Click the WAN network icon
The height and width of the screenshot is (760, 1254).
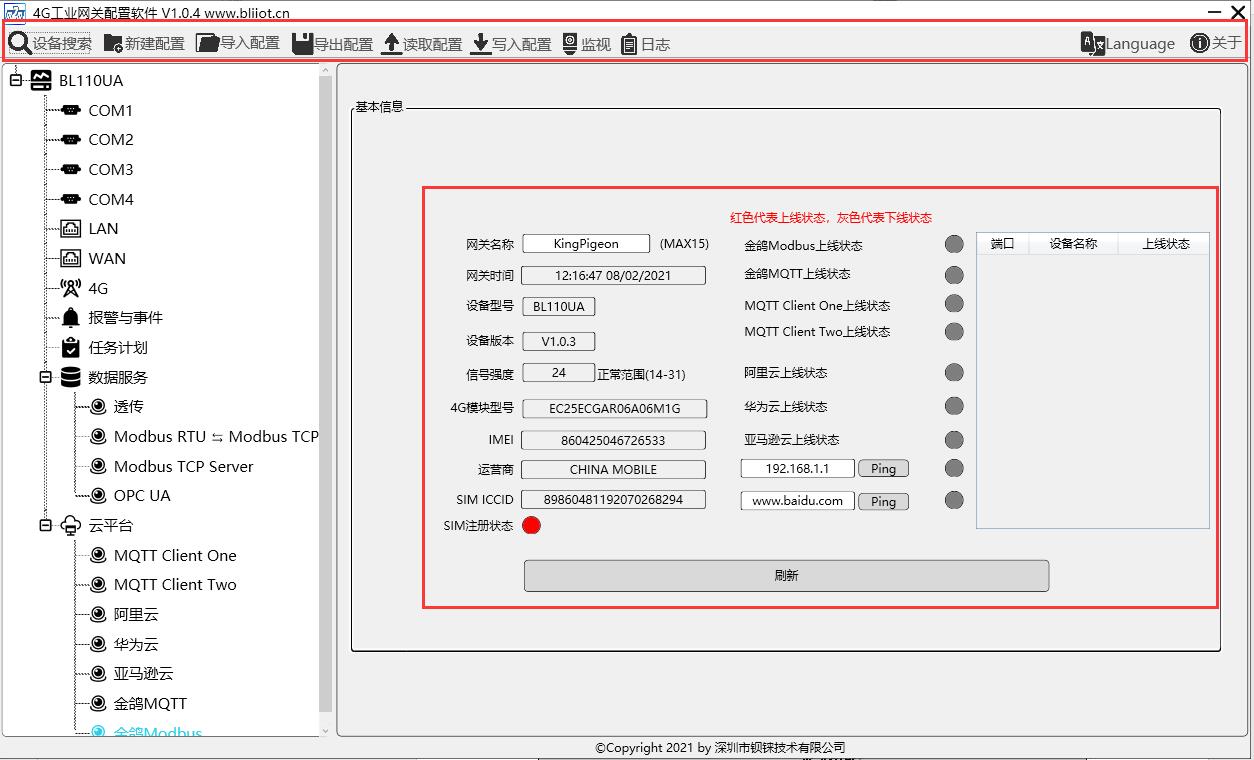click(x=70, y=259)
